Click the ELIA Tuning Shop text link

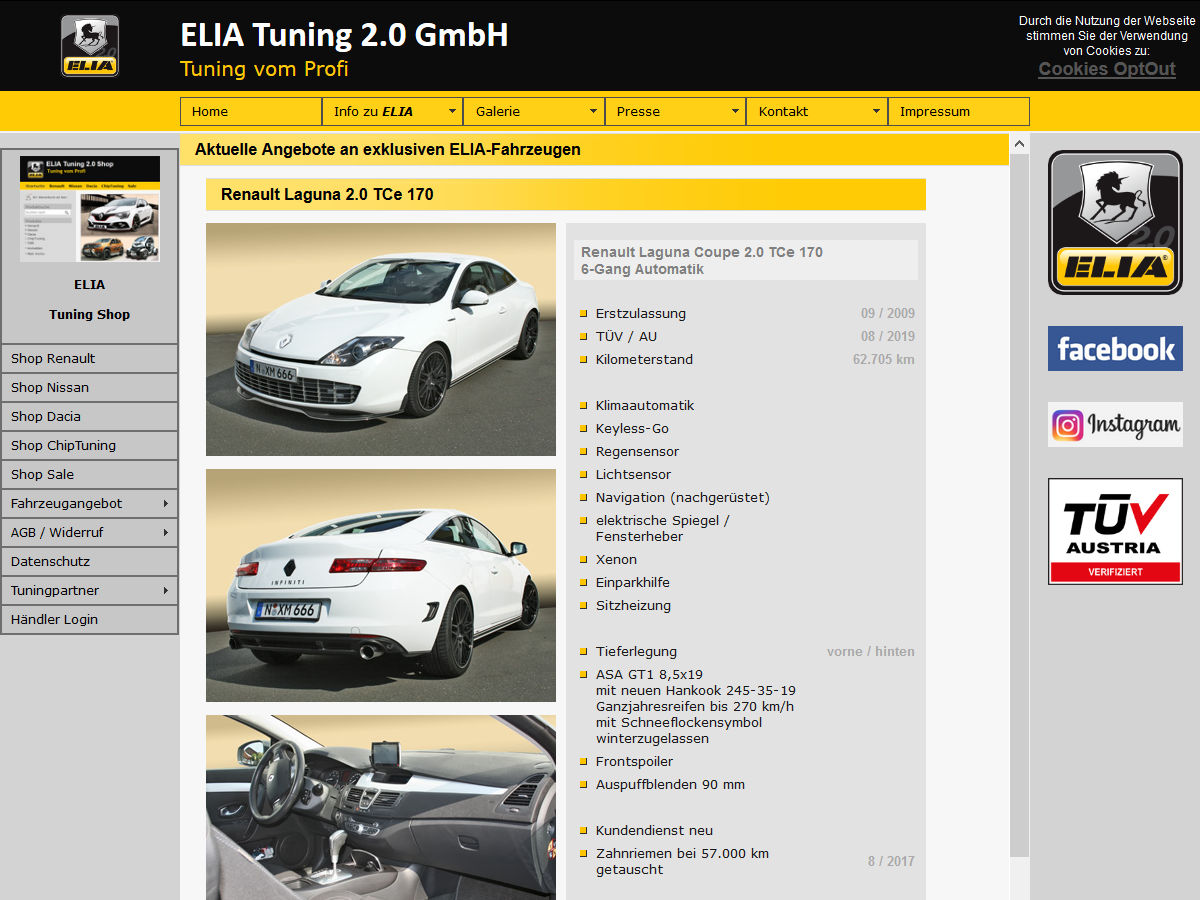tap(89, 299)
